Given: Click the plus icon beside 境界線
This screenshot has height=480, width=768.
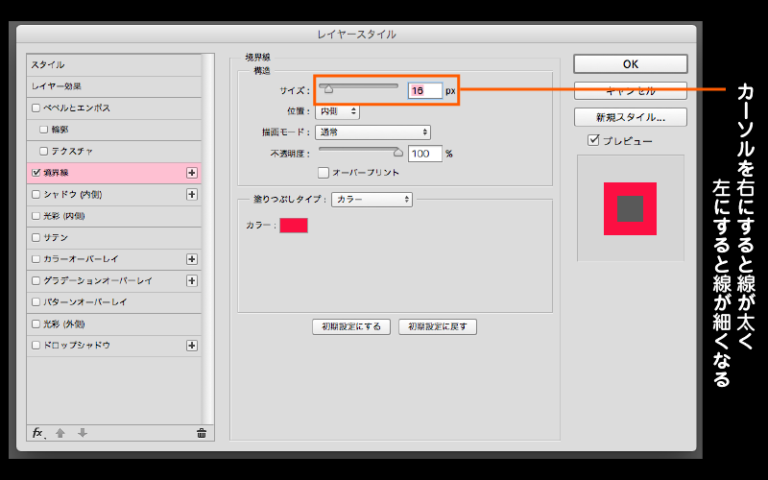Looking at the screenshot, I should (x=192, y=172).
